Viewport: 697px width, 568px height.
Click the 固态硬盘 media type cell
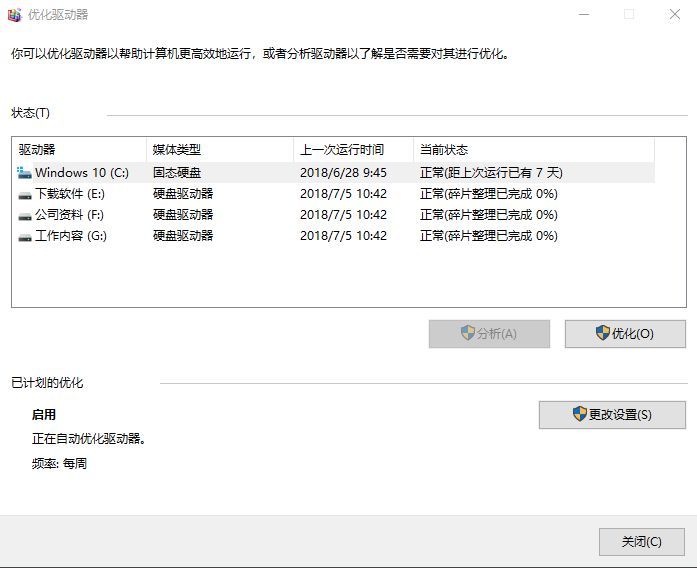click(x=177, y=172)
